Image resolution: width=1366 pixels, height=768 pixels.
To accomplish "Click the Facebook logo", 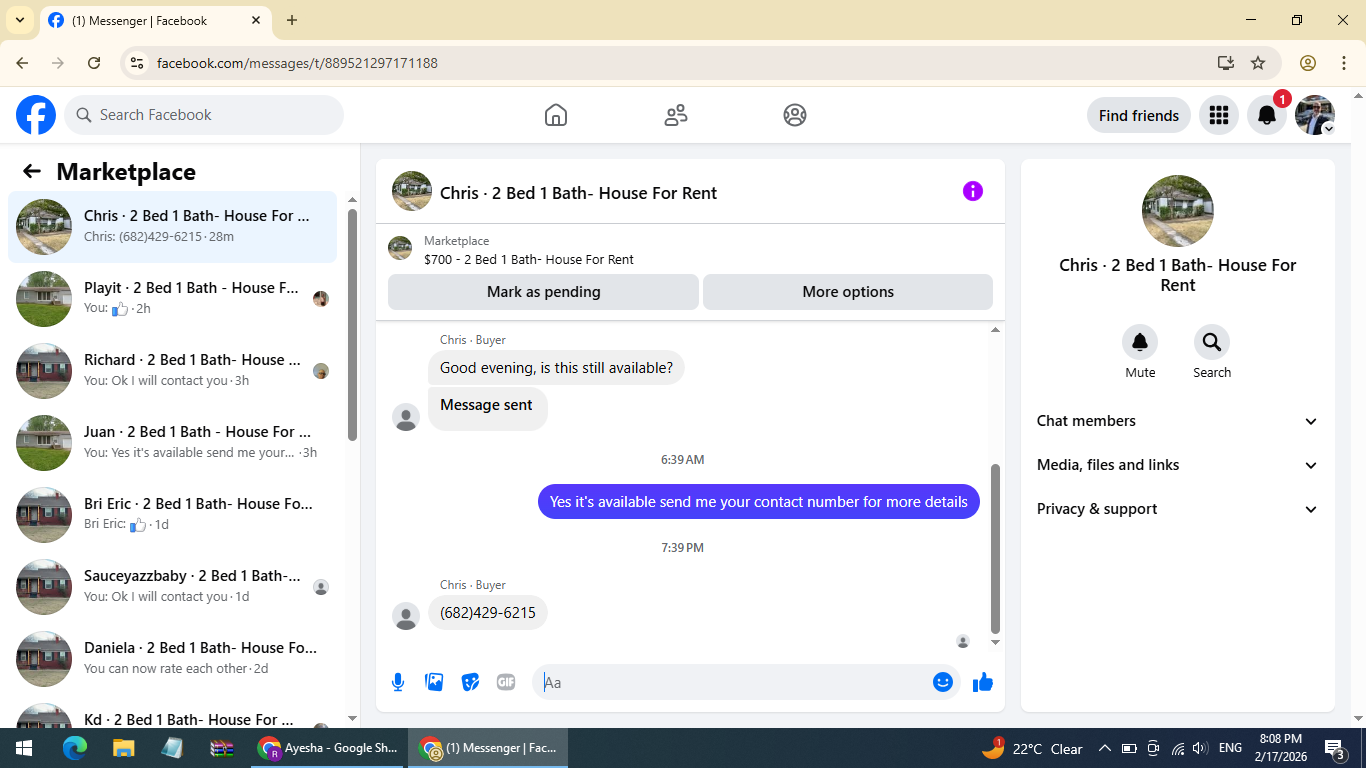I will [x=36, y=115].
